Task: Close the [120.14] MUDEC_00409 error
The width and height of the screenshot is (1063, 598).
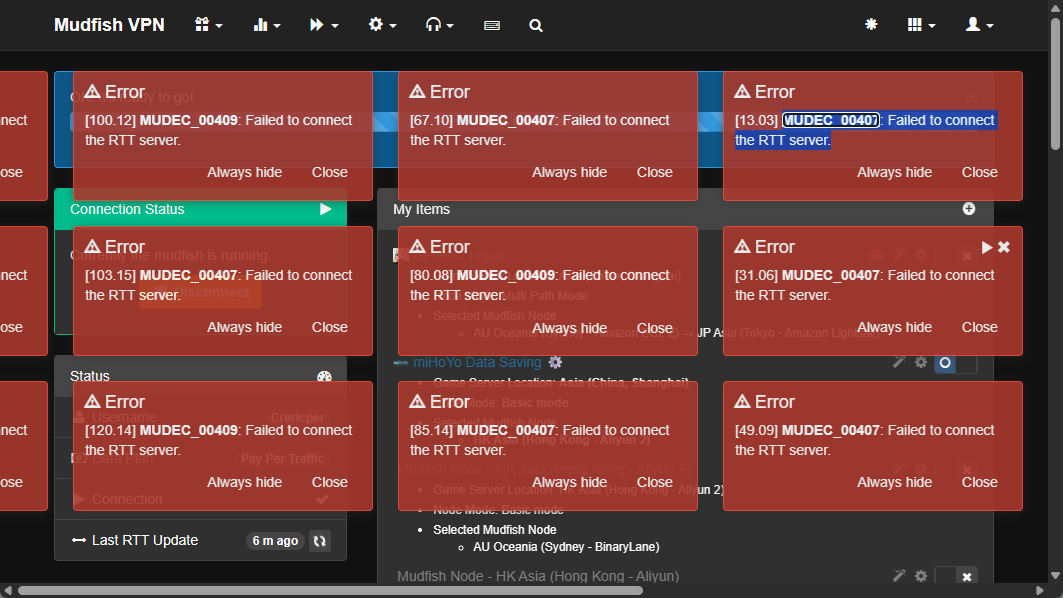Action: coord(329,482)
